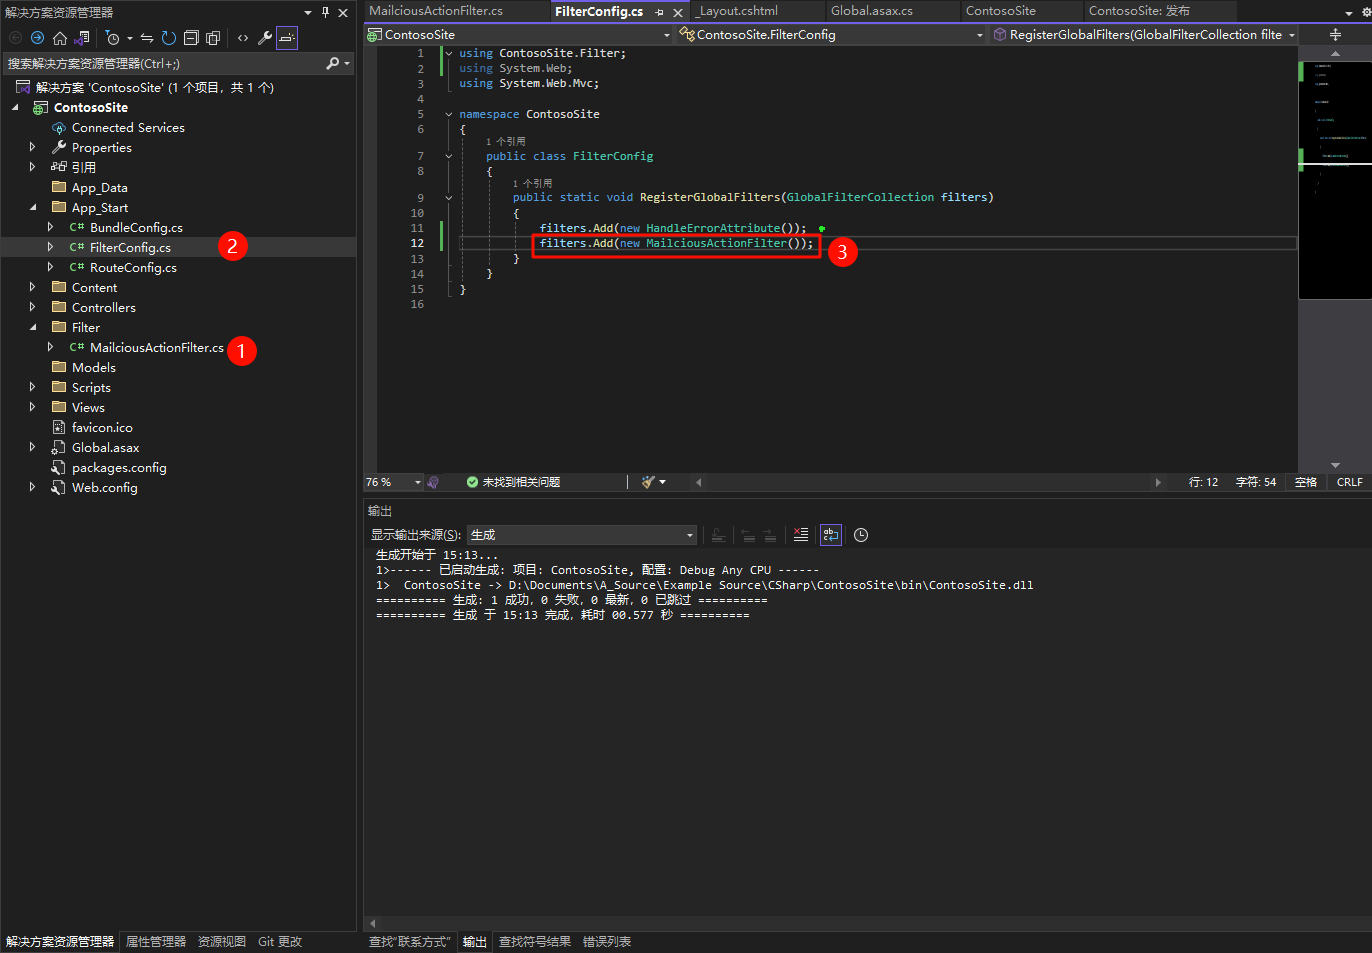Viewport: 1372px width, 953px height.
Task: Refresh the Solution Explorer tree
Action: pos(169,38)
